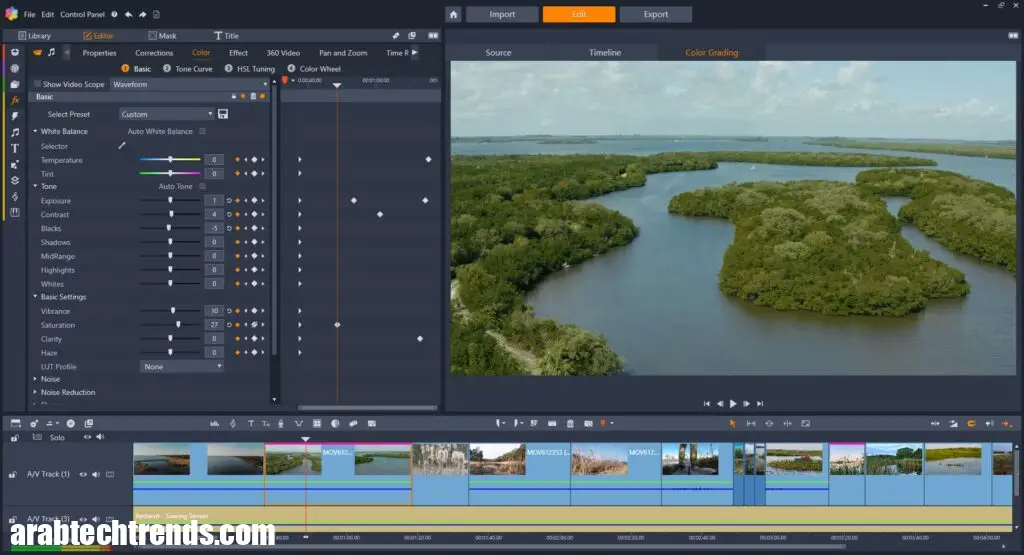Click the undo arrow in the top bar
The height and width of the screenshot is (555, 1024).
tap(129, 15)
